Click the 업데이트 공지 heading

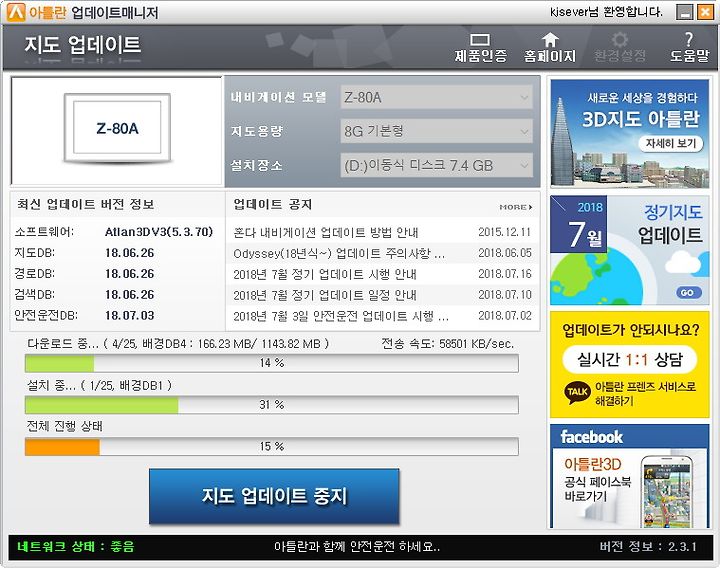coord(273,204)
